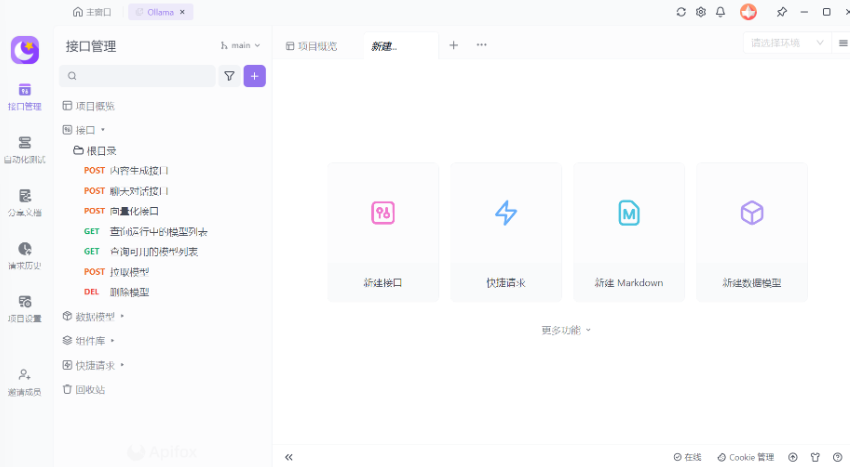Open the DEL 删除模型 item
Image resolution: width=850 pixels, height=467 pixels.
pyautogui.click(x=116, y=292)
